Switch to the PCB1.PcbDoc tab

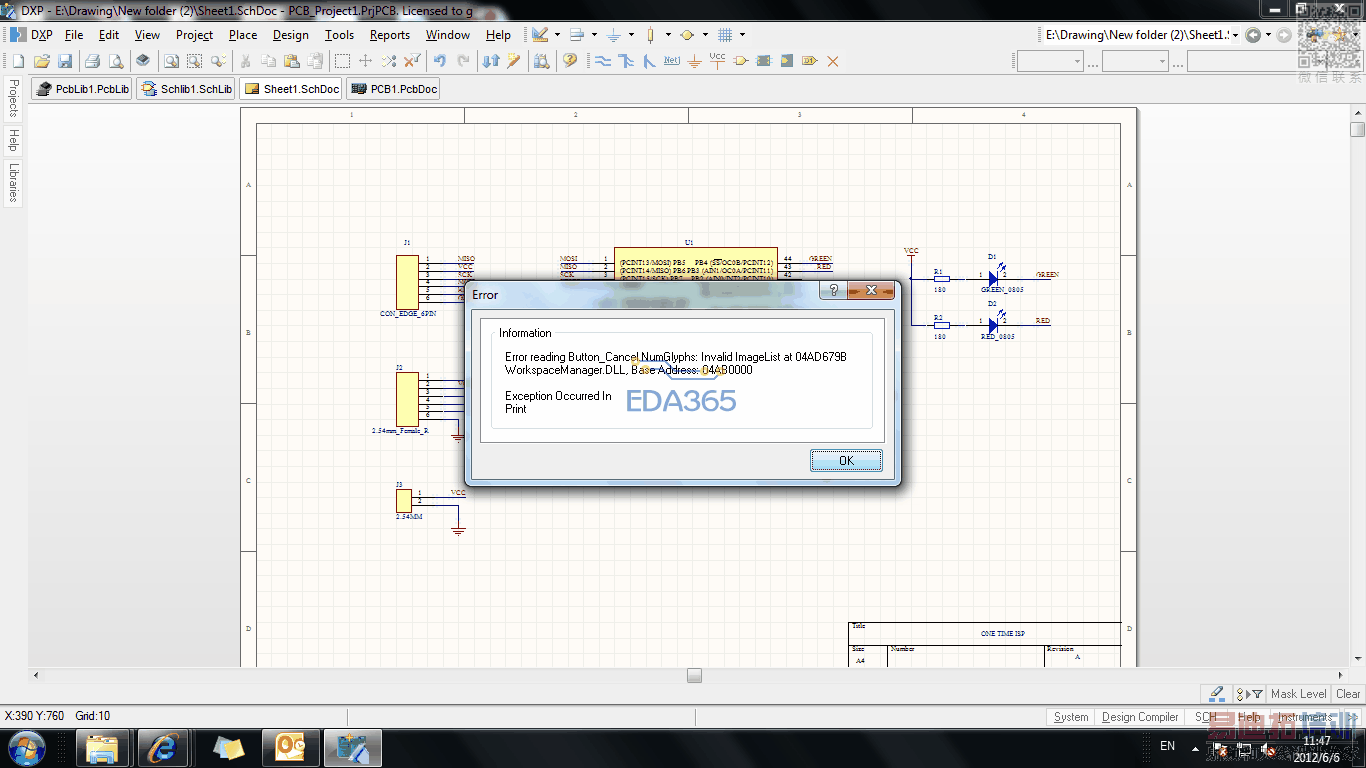pyautogui.click(x=393, y=89)
